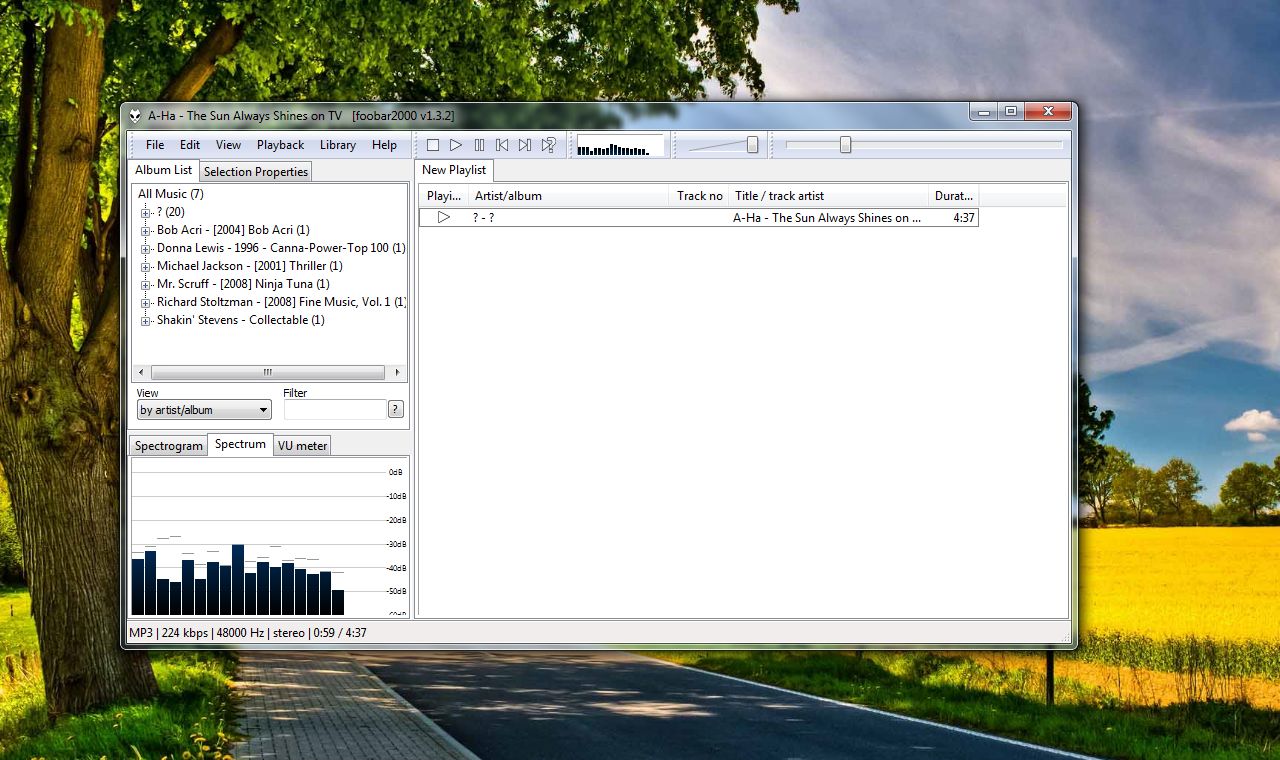The image size is (1280, 760).
Task: Click the Play button in toolbar
Action: (x=456, y=145)
